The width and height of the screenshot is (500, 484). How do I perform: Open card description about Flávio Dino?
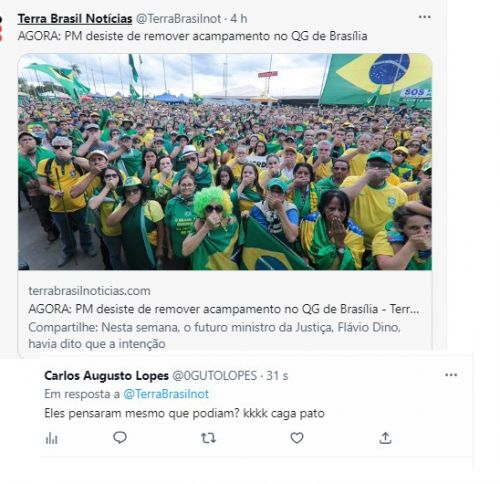pyautogui.click(x=214, y=335)
